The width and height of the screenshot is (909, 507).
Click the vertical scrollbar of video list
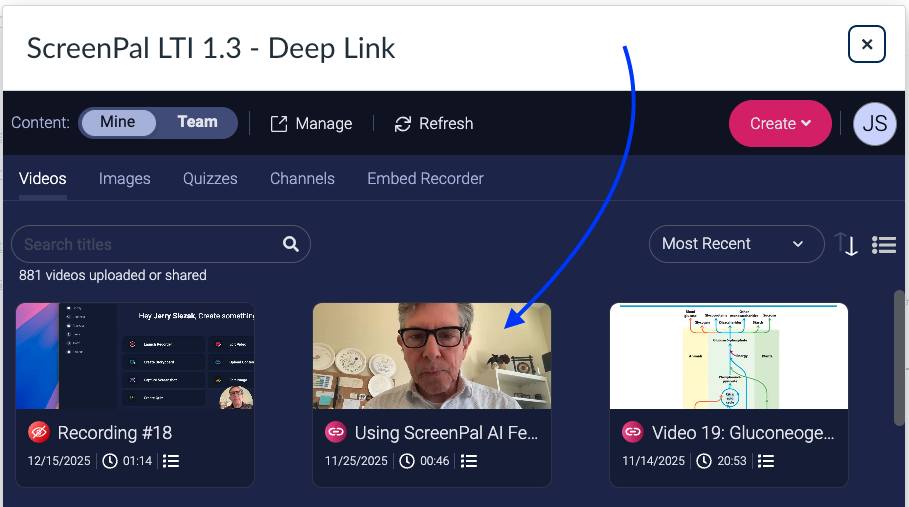(899, 359)
